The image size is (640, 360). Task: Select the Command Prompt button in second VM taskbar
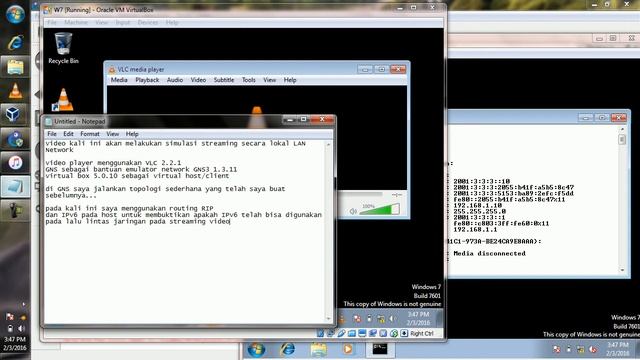tap(380, 349)
